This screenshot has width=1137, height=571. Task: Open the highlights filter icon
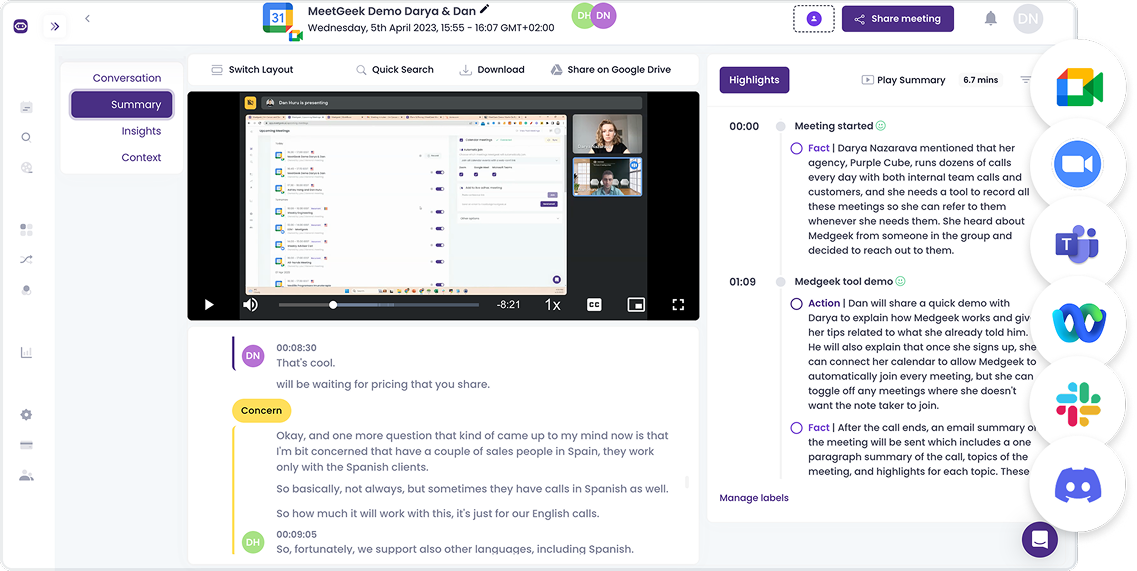tap(1026, 80)
